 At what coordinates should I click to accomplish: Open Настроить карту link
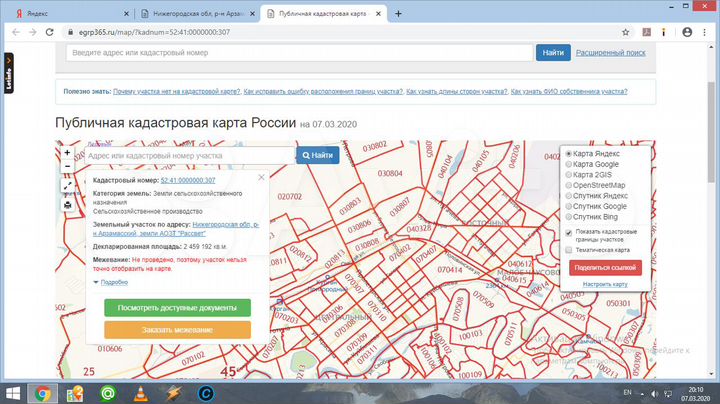click(x=605, y=285)
